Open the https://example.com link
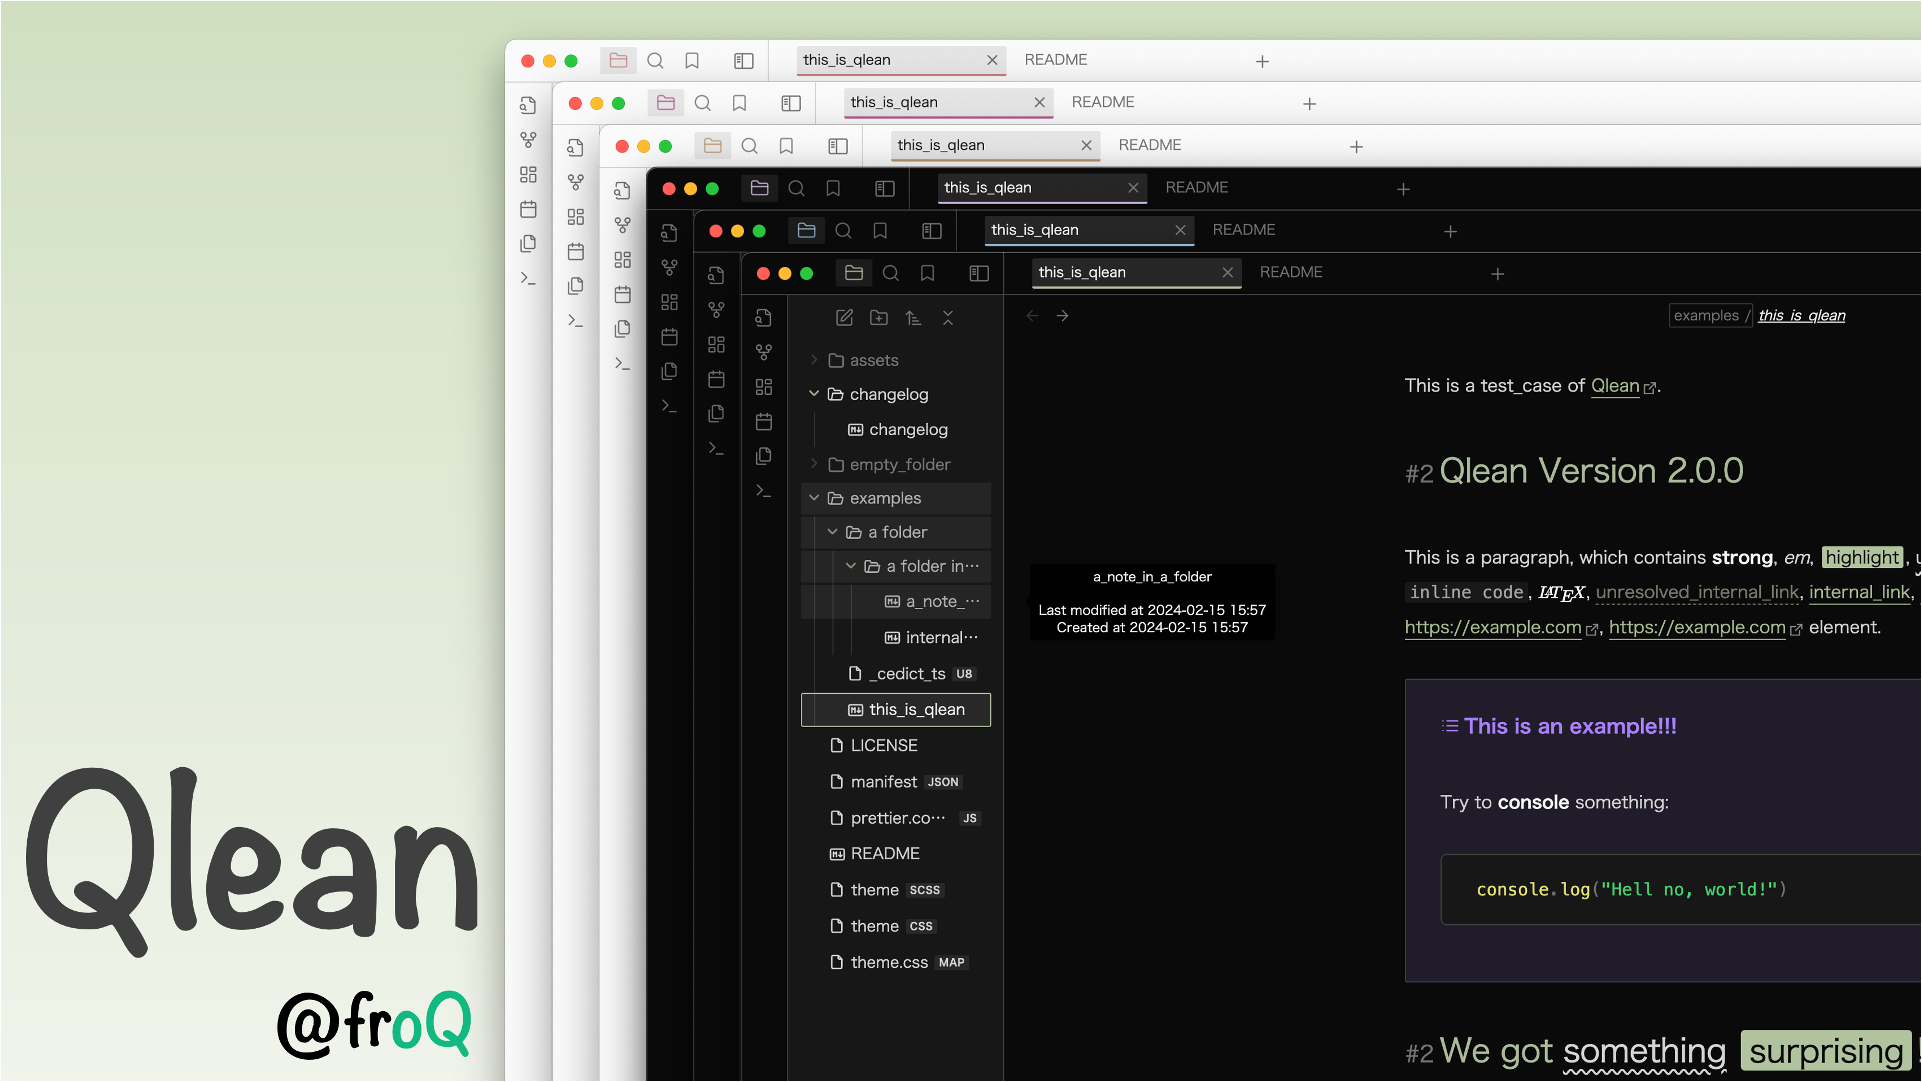This screenshot has width=1922, height=1082. tap(1493, 627)
